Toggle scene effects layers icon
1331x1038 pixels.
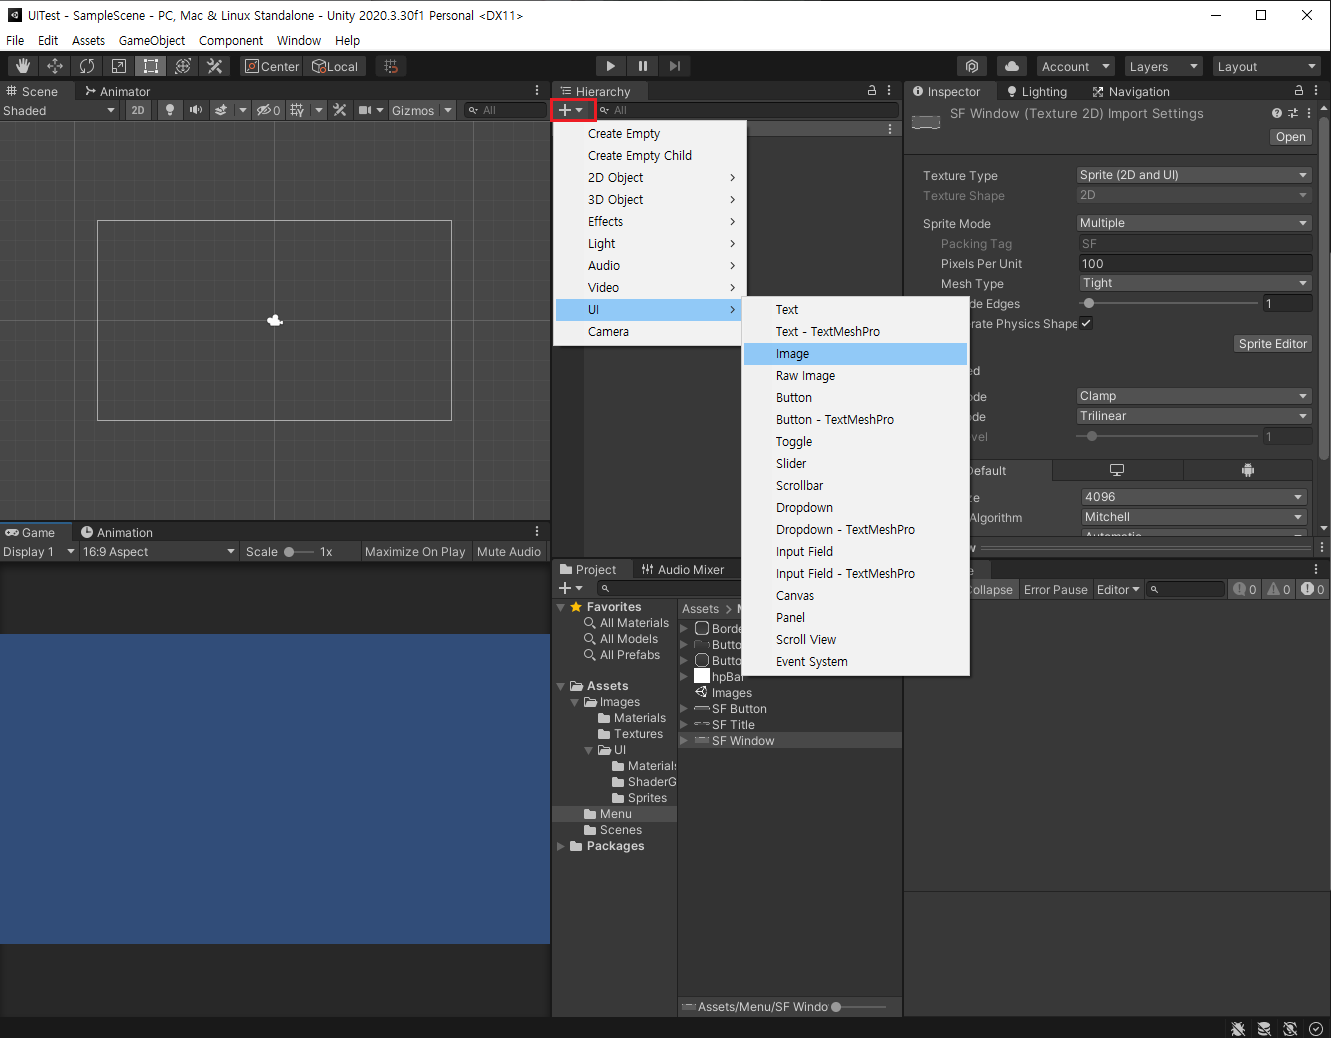[221, 110]
